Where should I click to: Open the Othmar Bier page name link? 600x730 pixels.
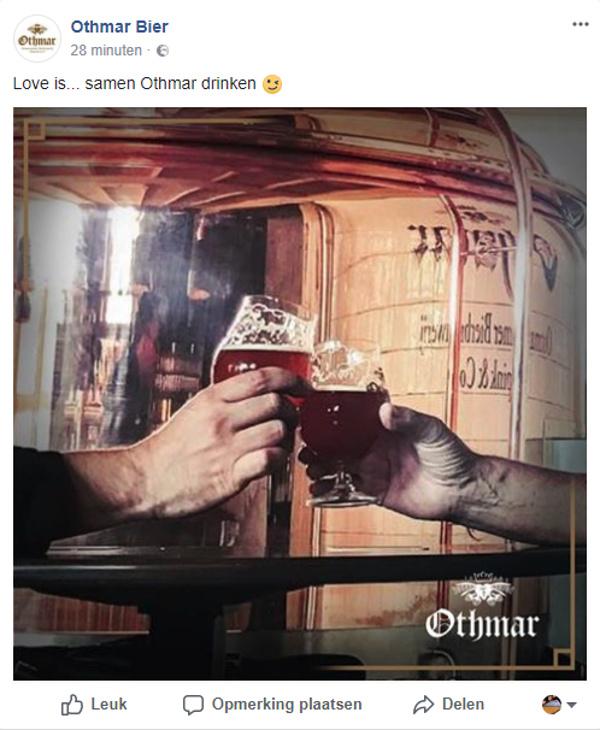[x=119, y=27]
